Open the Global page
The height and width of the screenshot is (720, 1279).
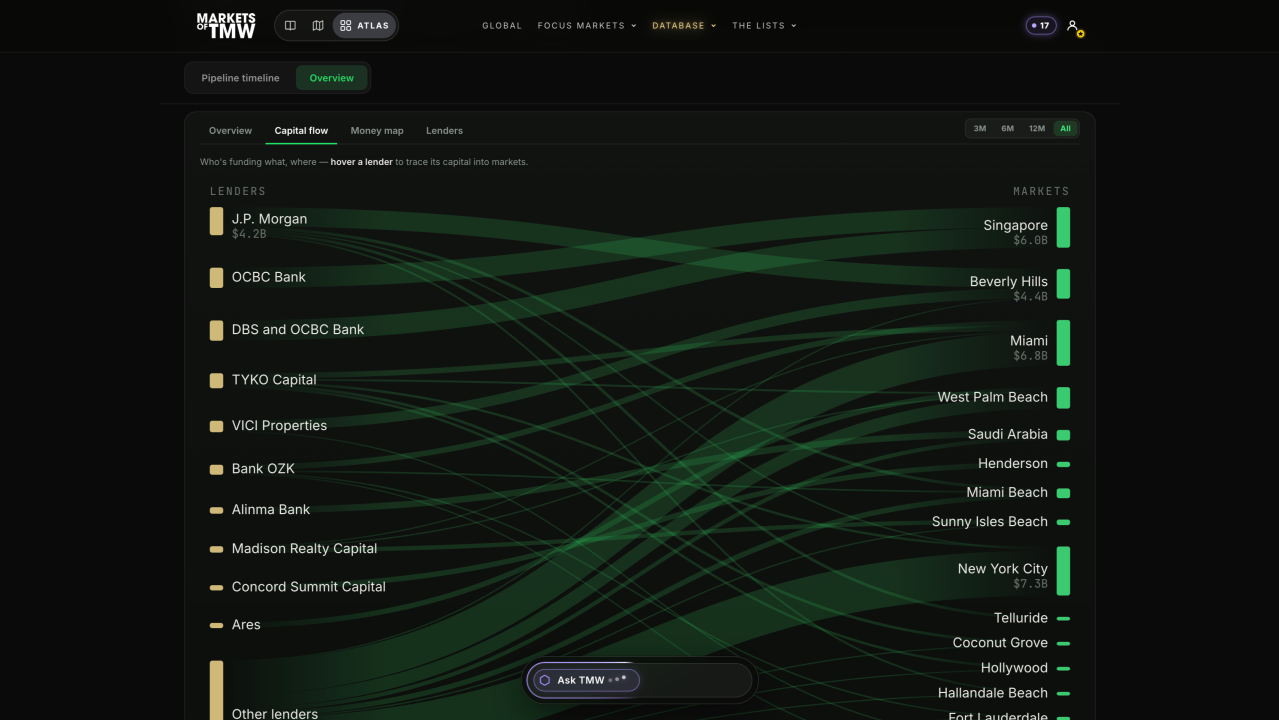pos(502,26)
